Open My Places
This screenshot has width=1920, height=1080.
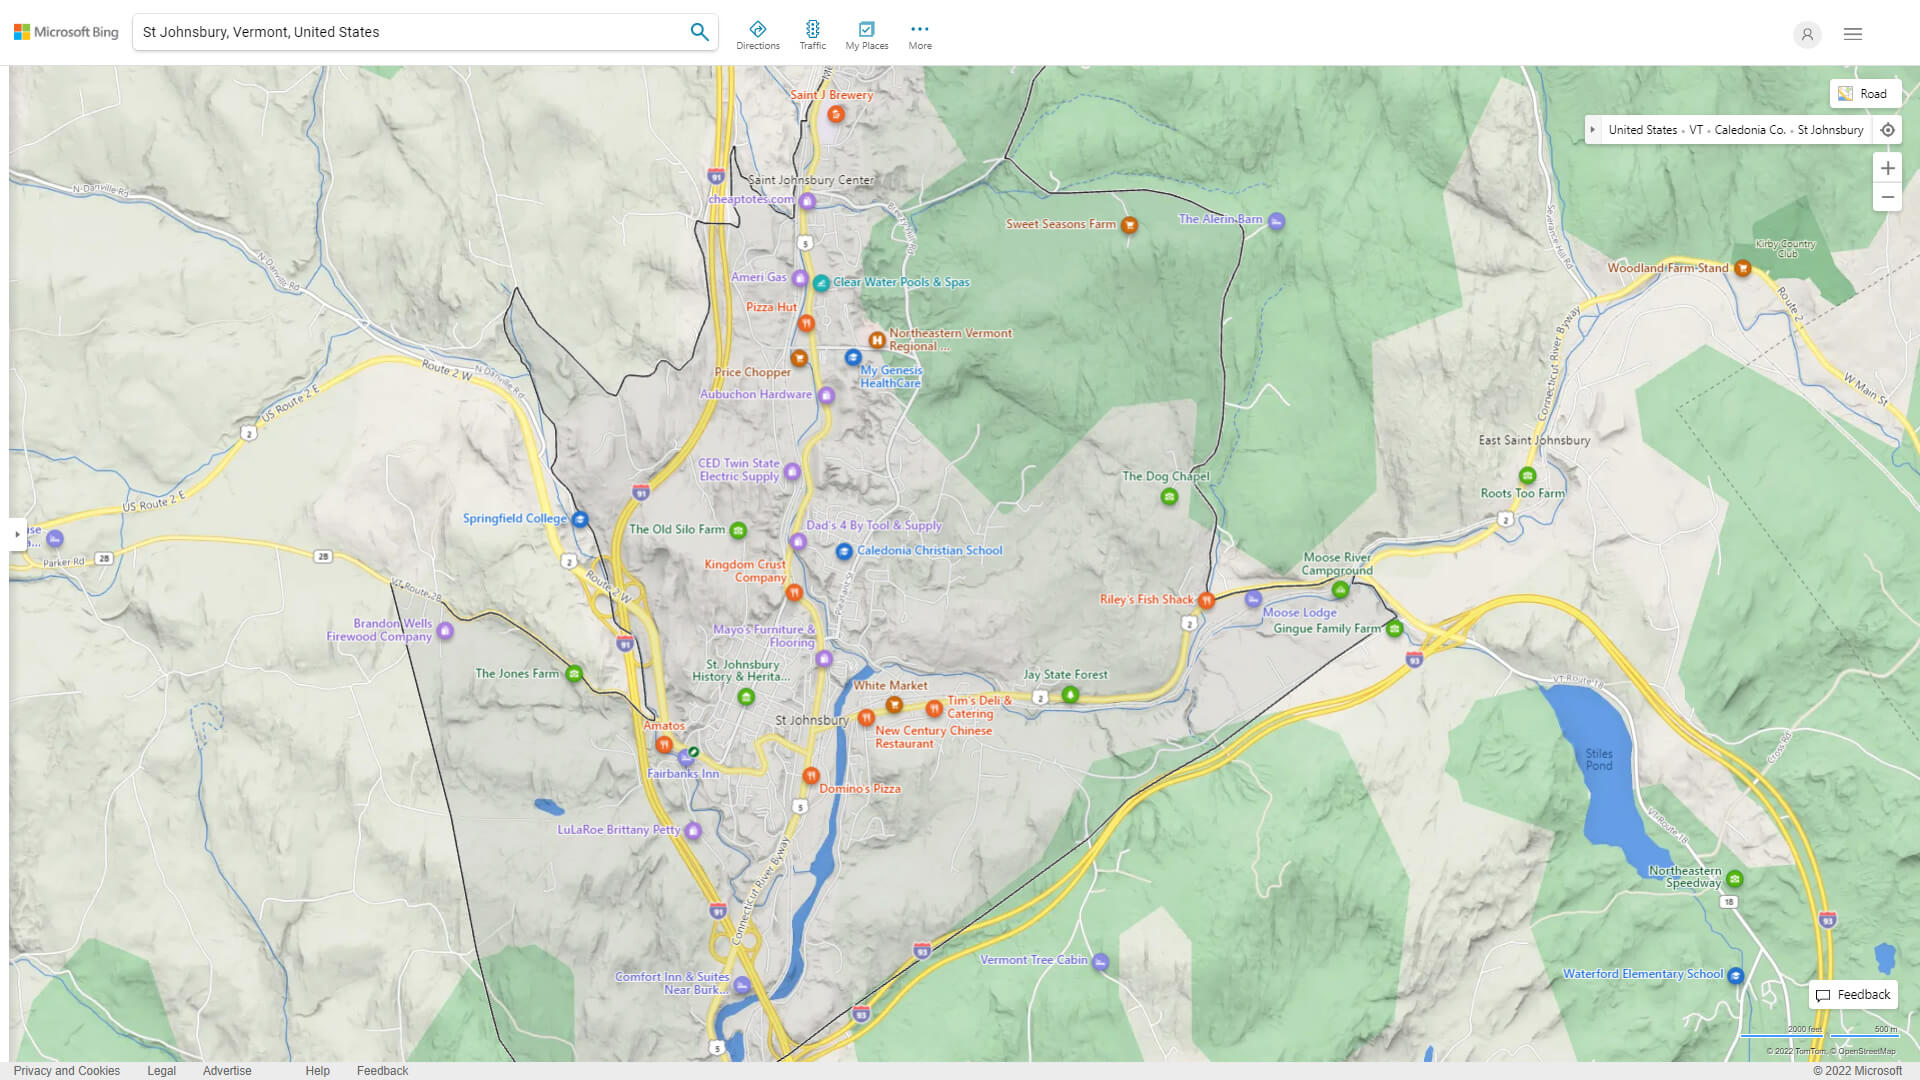pos(866,35)
